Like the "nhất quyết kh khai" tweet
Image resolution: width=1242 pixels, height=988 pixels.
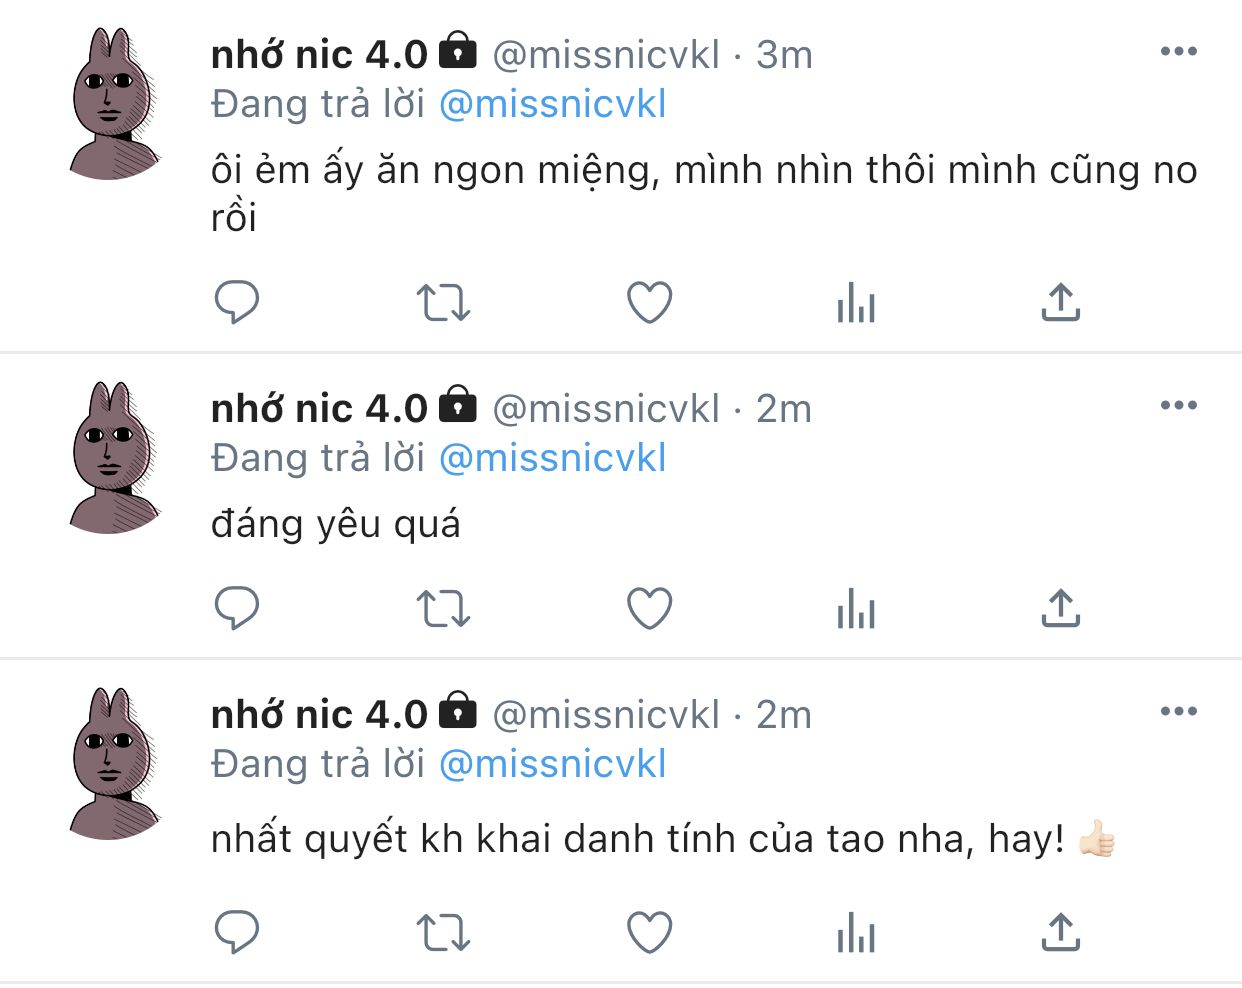point(649,933)
